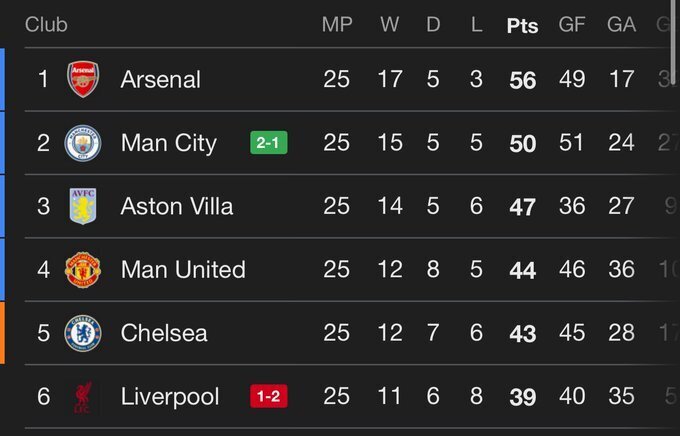Viewport: 680px width, 436px height.
Task: Click the Liverpool club crest
Action: pyautogui.click(x=83, y=397)
